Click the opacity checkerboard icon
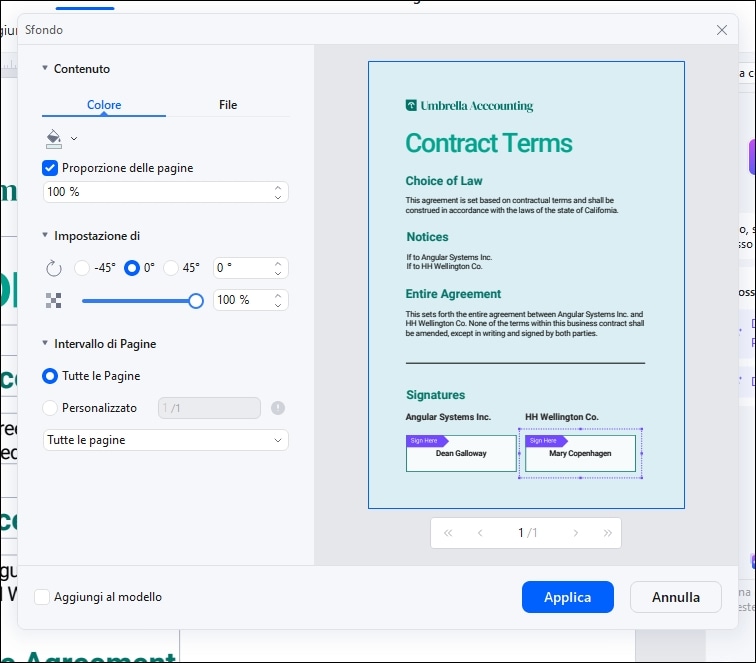 pos(54,300)
